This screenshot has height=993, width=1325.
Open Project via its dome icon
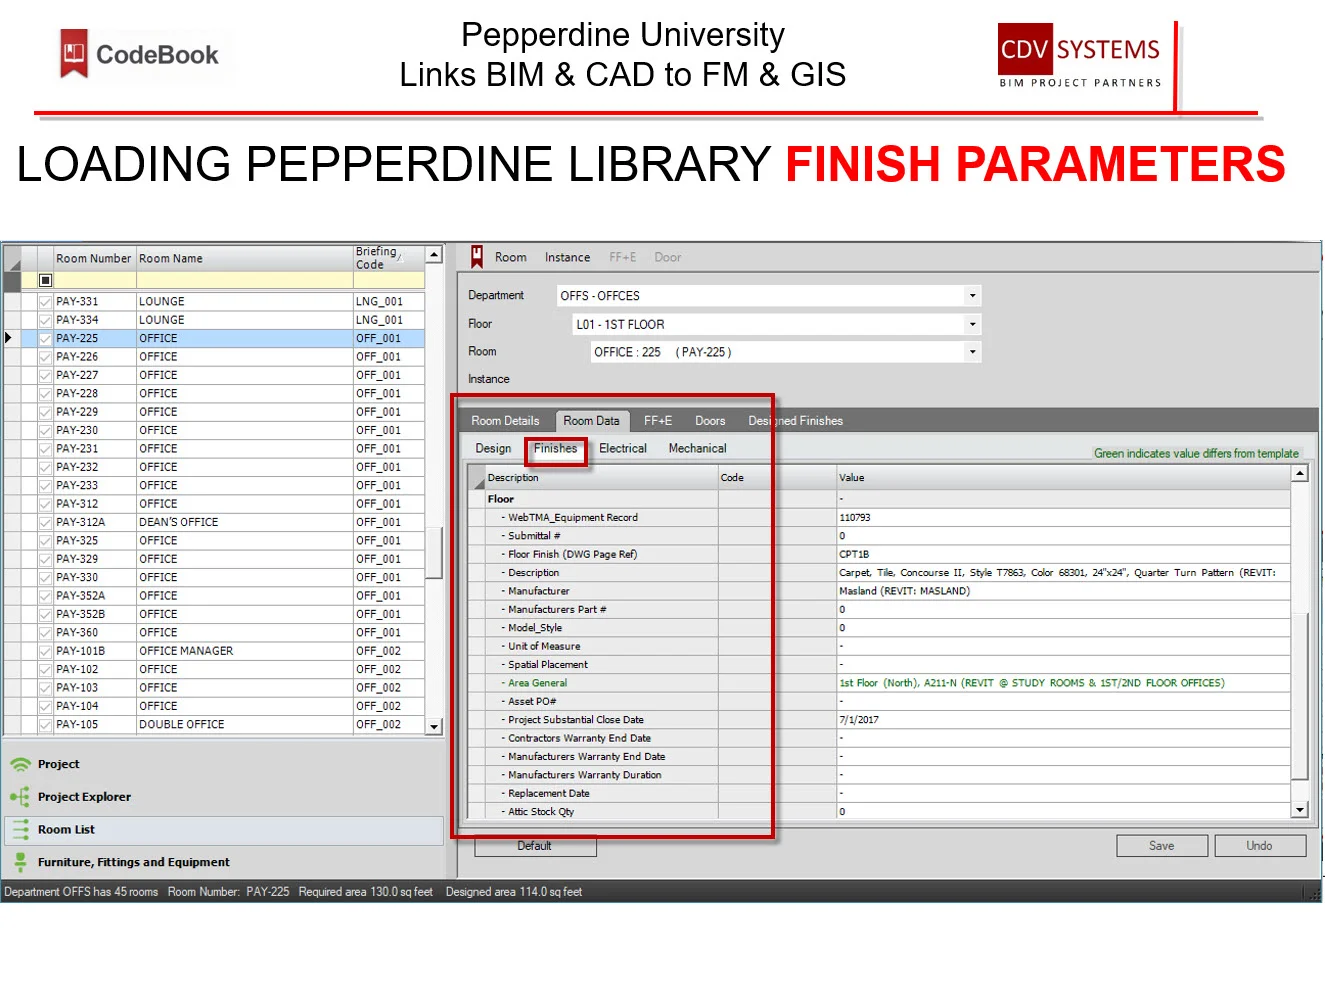tap(20, 764)
